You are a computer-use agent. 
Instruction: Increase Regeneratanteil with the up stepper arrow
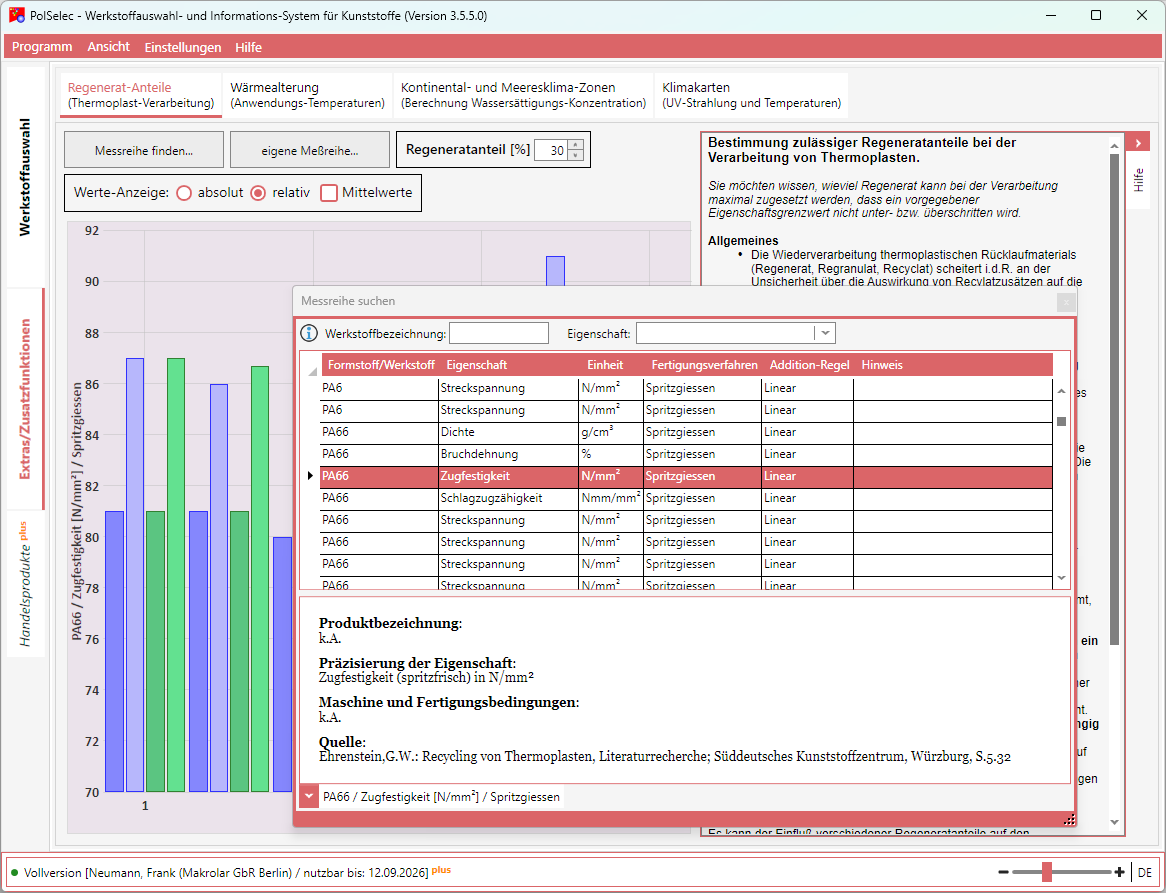(575, 146)
